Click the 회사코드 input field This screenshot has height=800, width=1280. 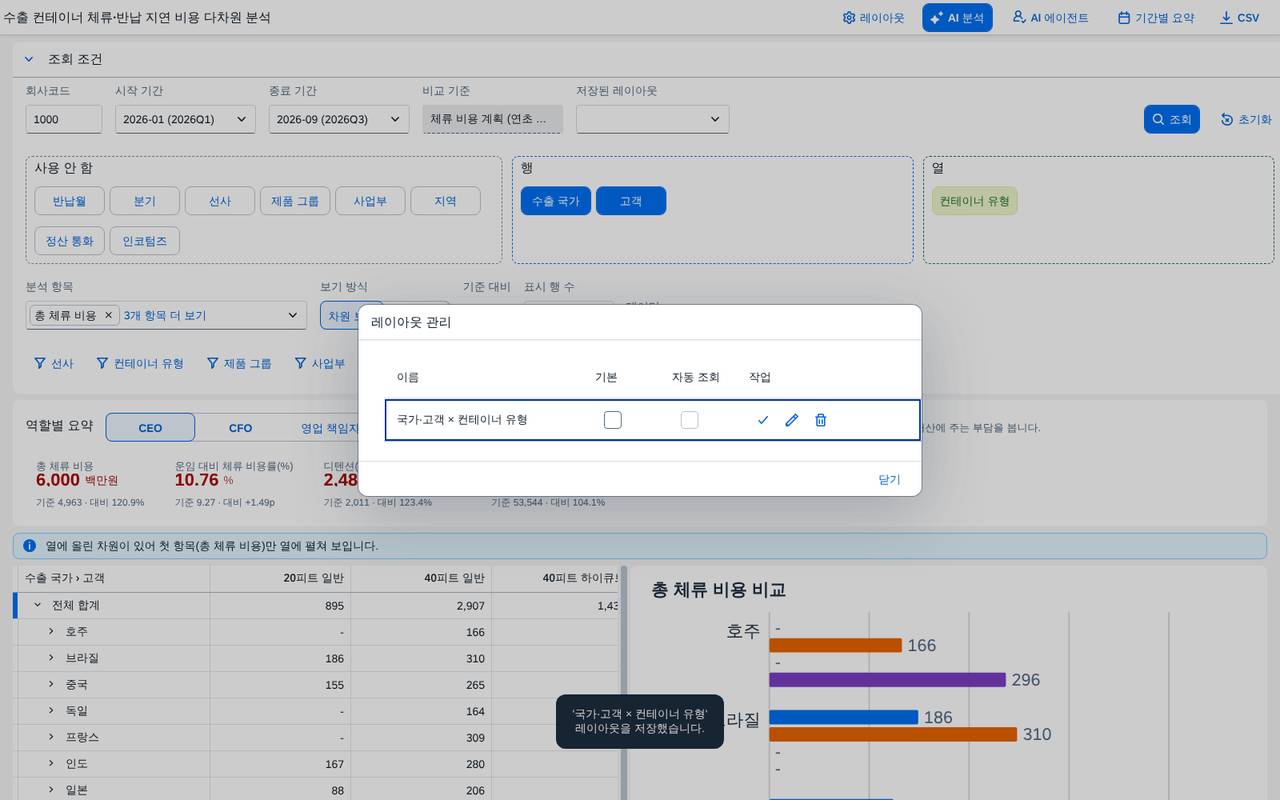pos(64,119)
